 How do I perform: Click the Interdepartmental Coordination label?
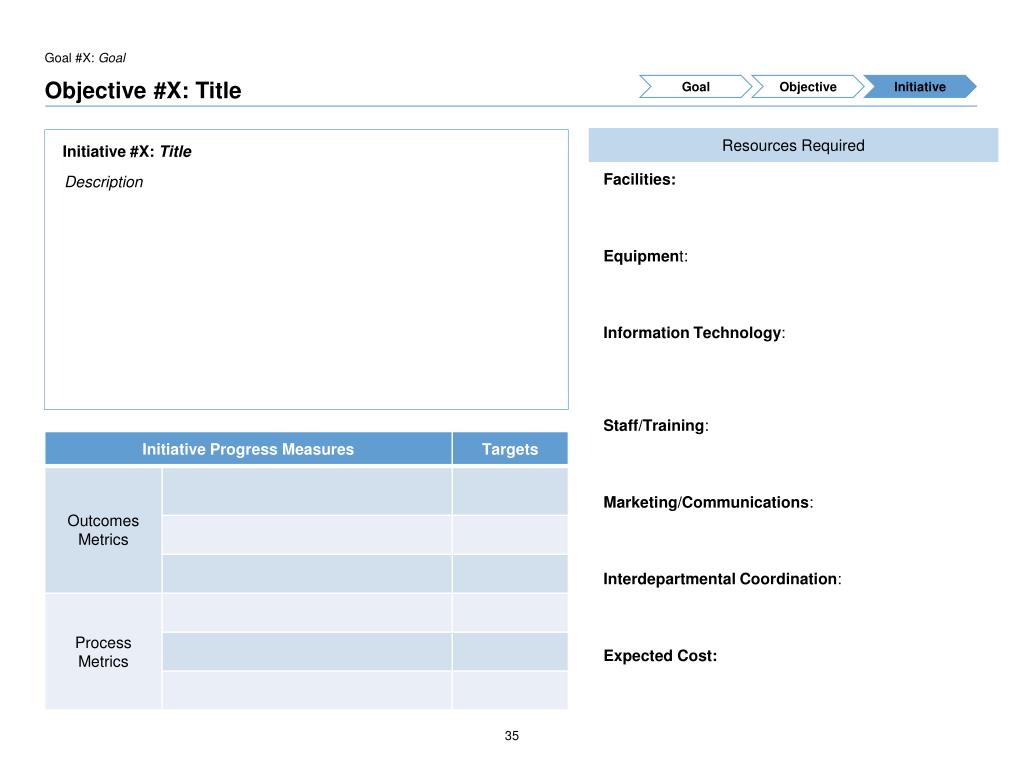[x=721, y=579]
